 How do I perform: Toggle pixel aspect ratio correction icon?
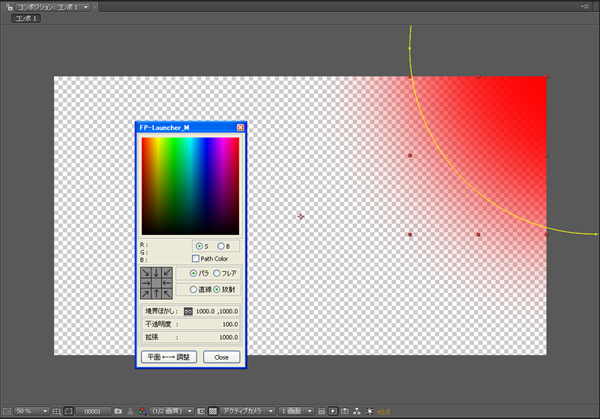(321, 411)
